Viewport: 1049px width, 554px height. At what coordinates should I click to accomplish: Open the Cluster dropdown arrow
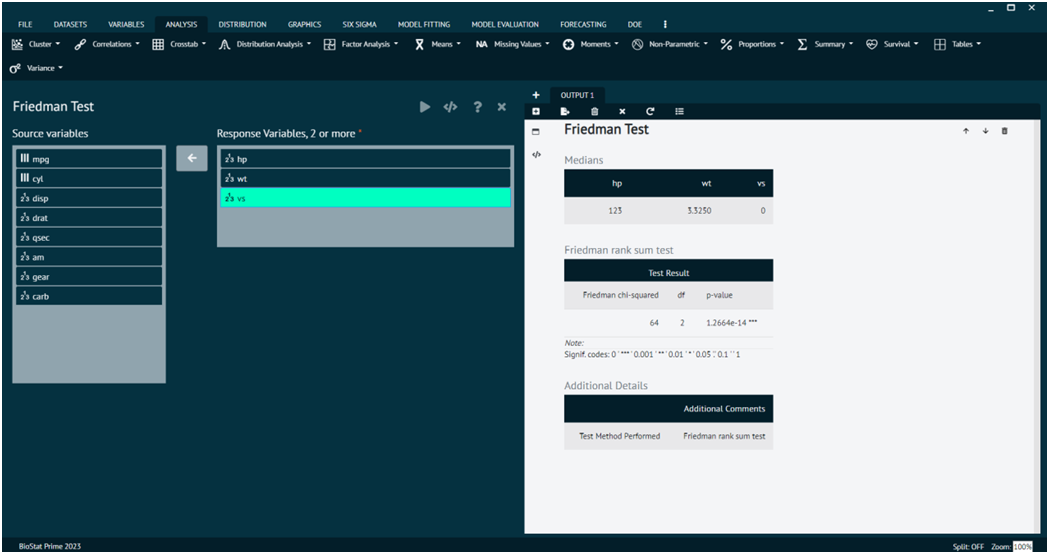(58, 44)
